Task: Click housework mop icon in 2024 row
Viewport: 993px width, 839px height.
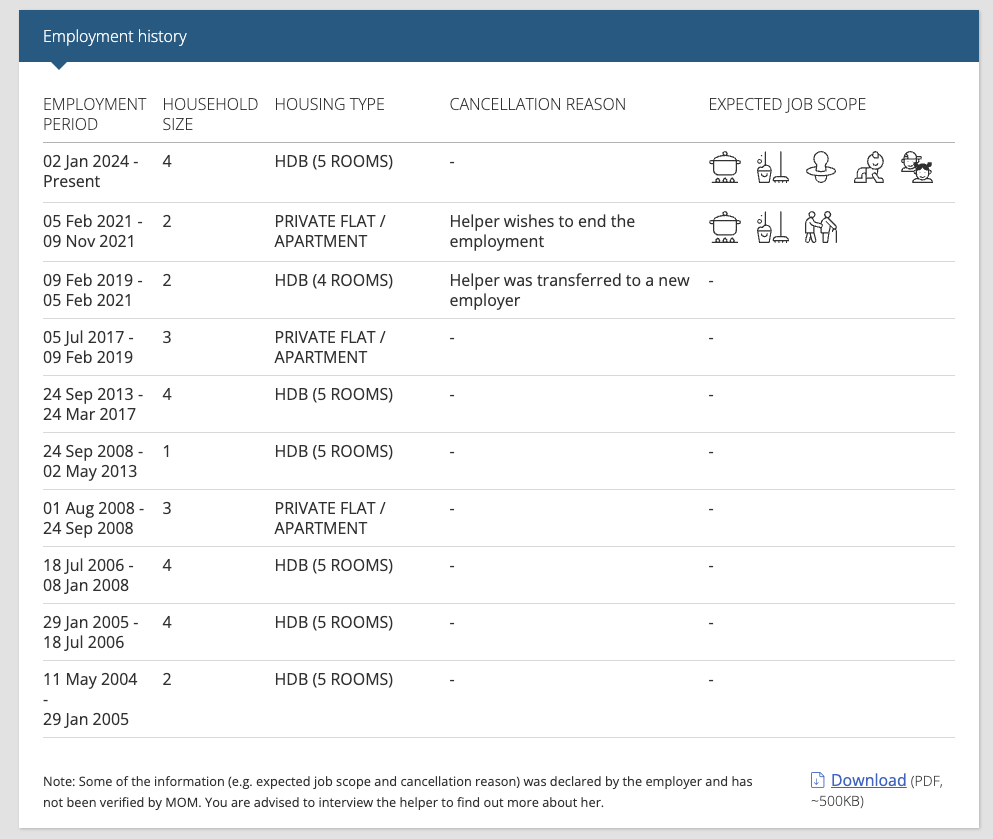Action: click(x=773, y=167)
